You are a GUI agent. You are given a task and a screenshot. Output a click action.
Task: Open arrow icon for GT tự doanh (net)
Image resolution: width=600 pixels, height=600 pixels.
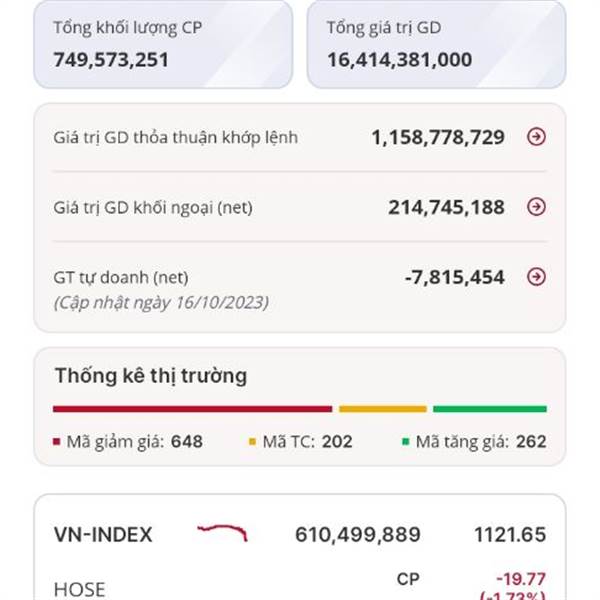[536, 277]
